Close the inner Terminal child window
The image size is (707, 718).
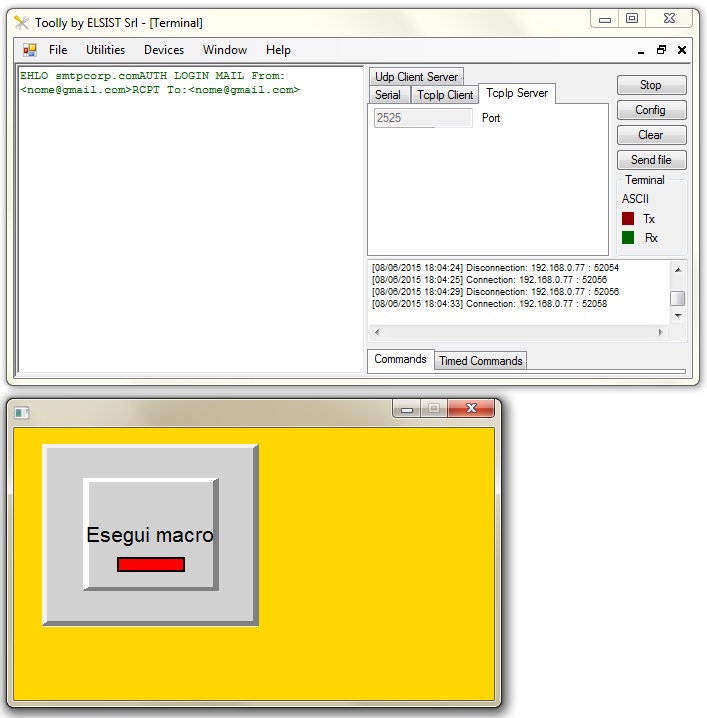[x=682, y=50]
